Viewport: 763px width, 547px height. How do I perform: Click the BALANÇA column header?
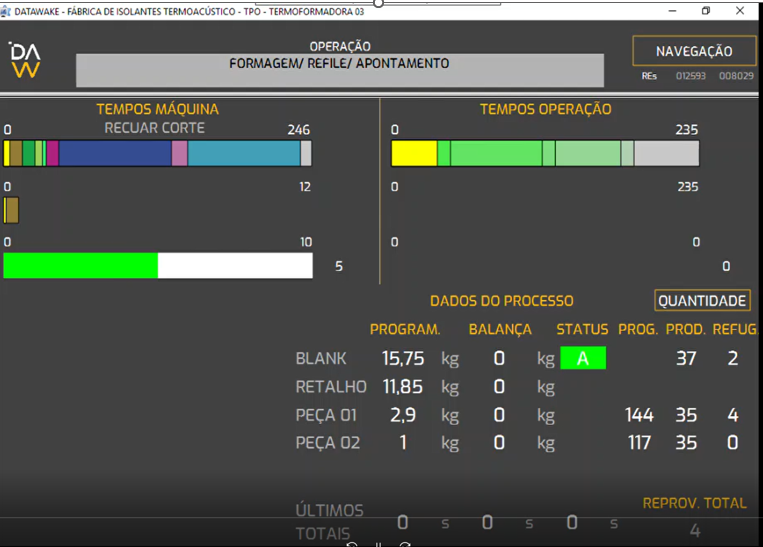500,329
